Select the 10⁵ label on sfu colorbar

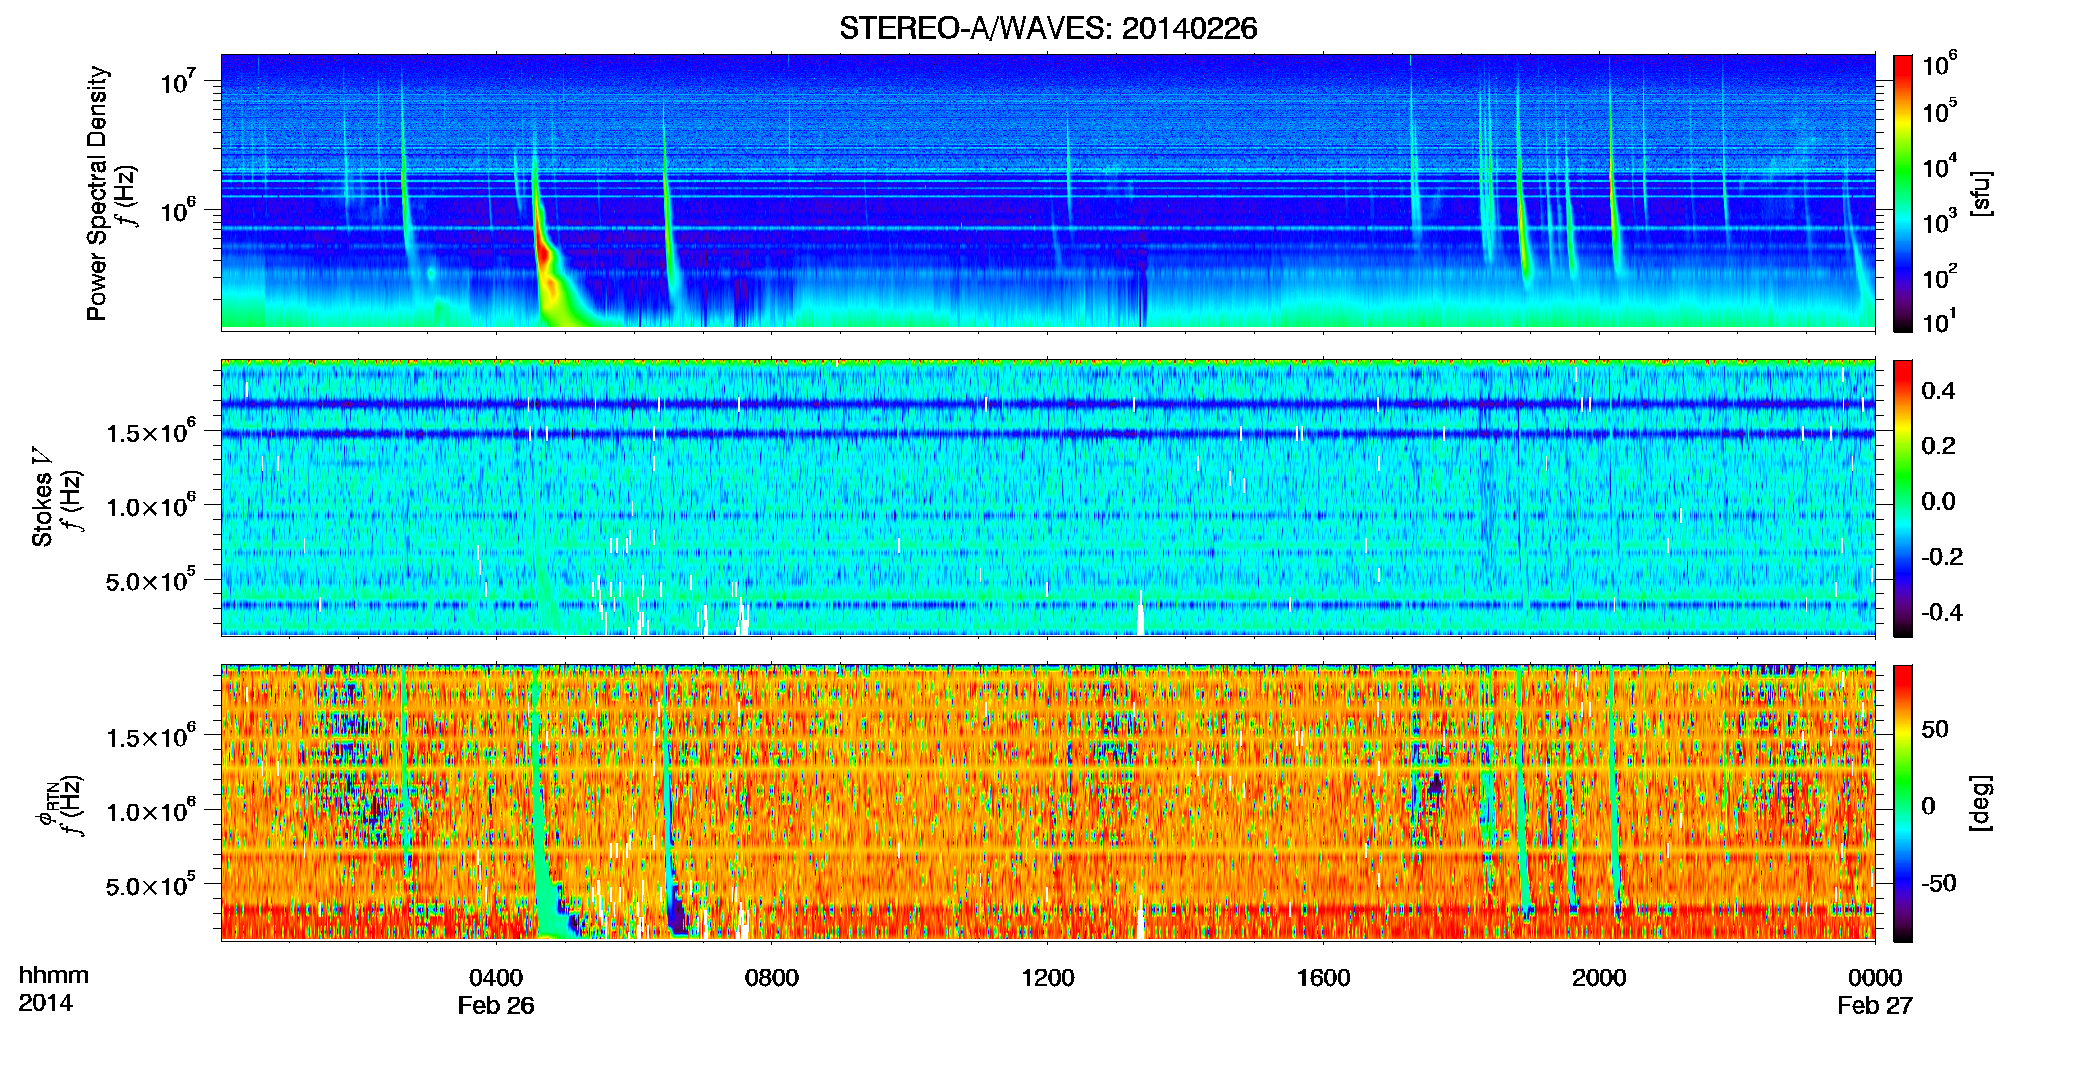(1940, 111)
